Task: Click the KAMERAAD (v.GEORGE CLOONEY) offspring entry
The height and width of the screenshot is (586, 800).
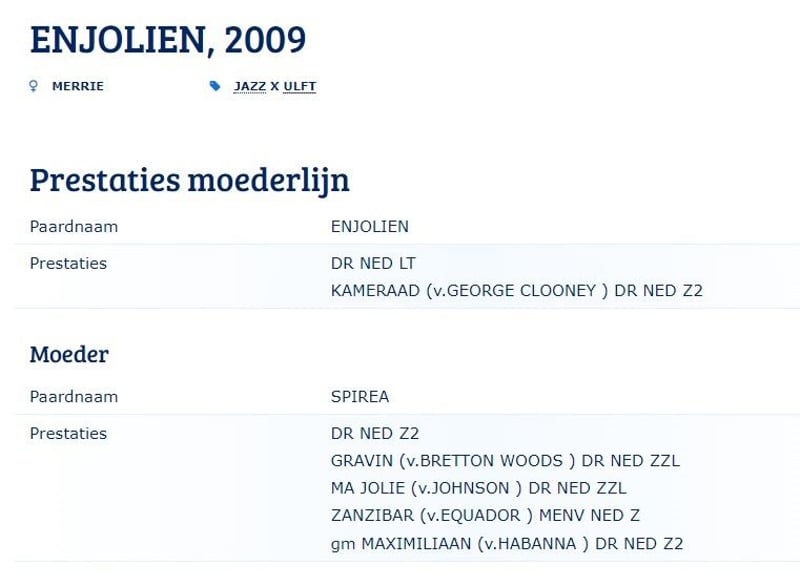Action: pyautogui.click(x=517, y=291)
